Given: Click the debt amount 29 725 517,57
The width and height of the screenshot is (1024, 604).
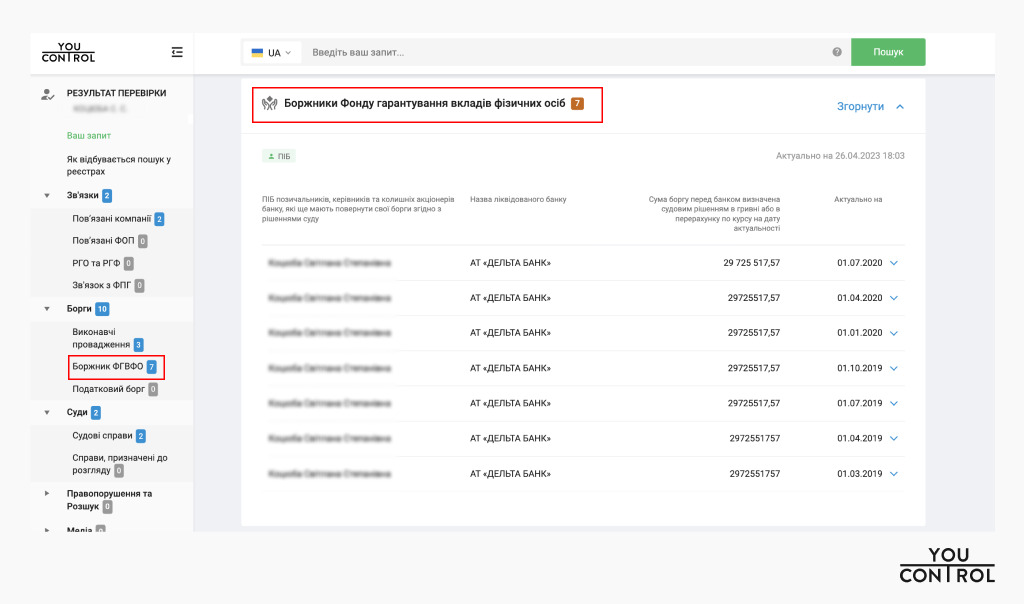Looking at the screenshot, I should [x=752, y=263].
